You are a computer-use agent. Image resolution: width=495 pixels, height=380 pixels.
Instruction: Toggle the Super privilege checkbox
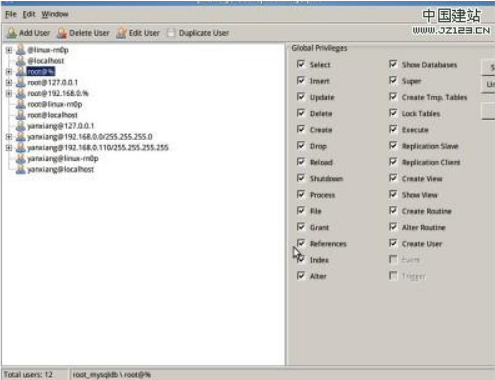[393, 80]
